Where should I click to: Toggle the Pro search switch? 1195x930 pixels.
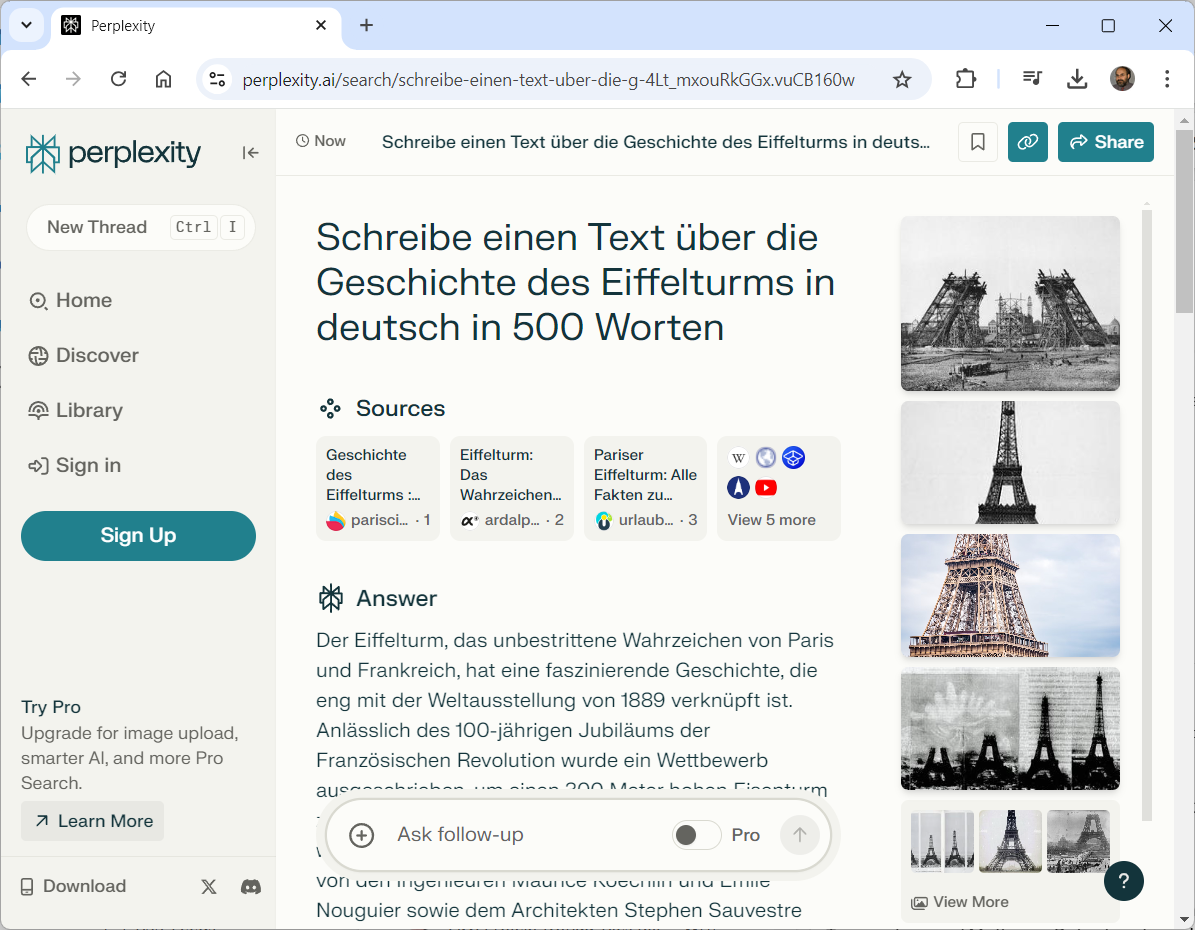(x=696, y=835)
